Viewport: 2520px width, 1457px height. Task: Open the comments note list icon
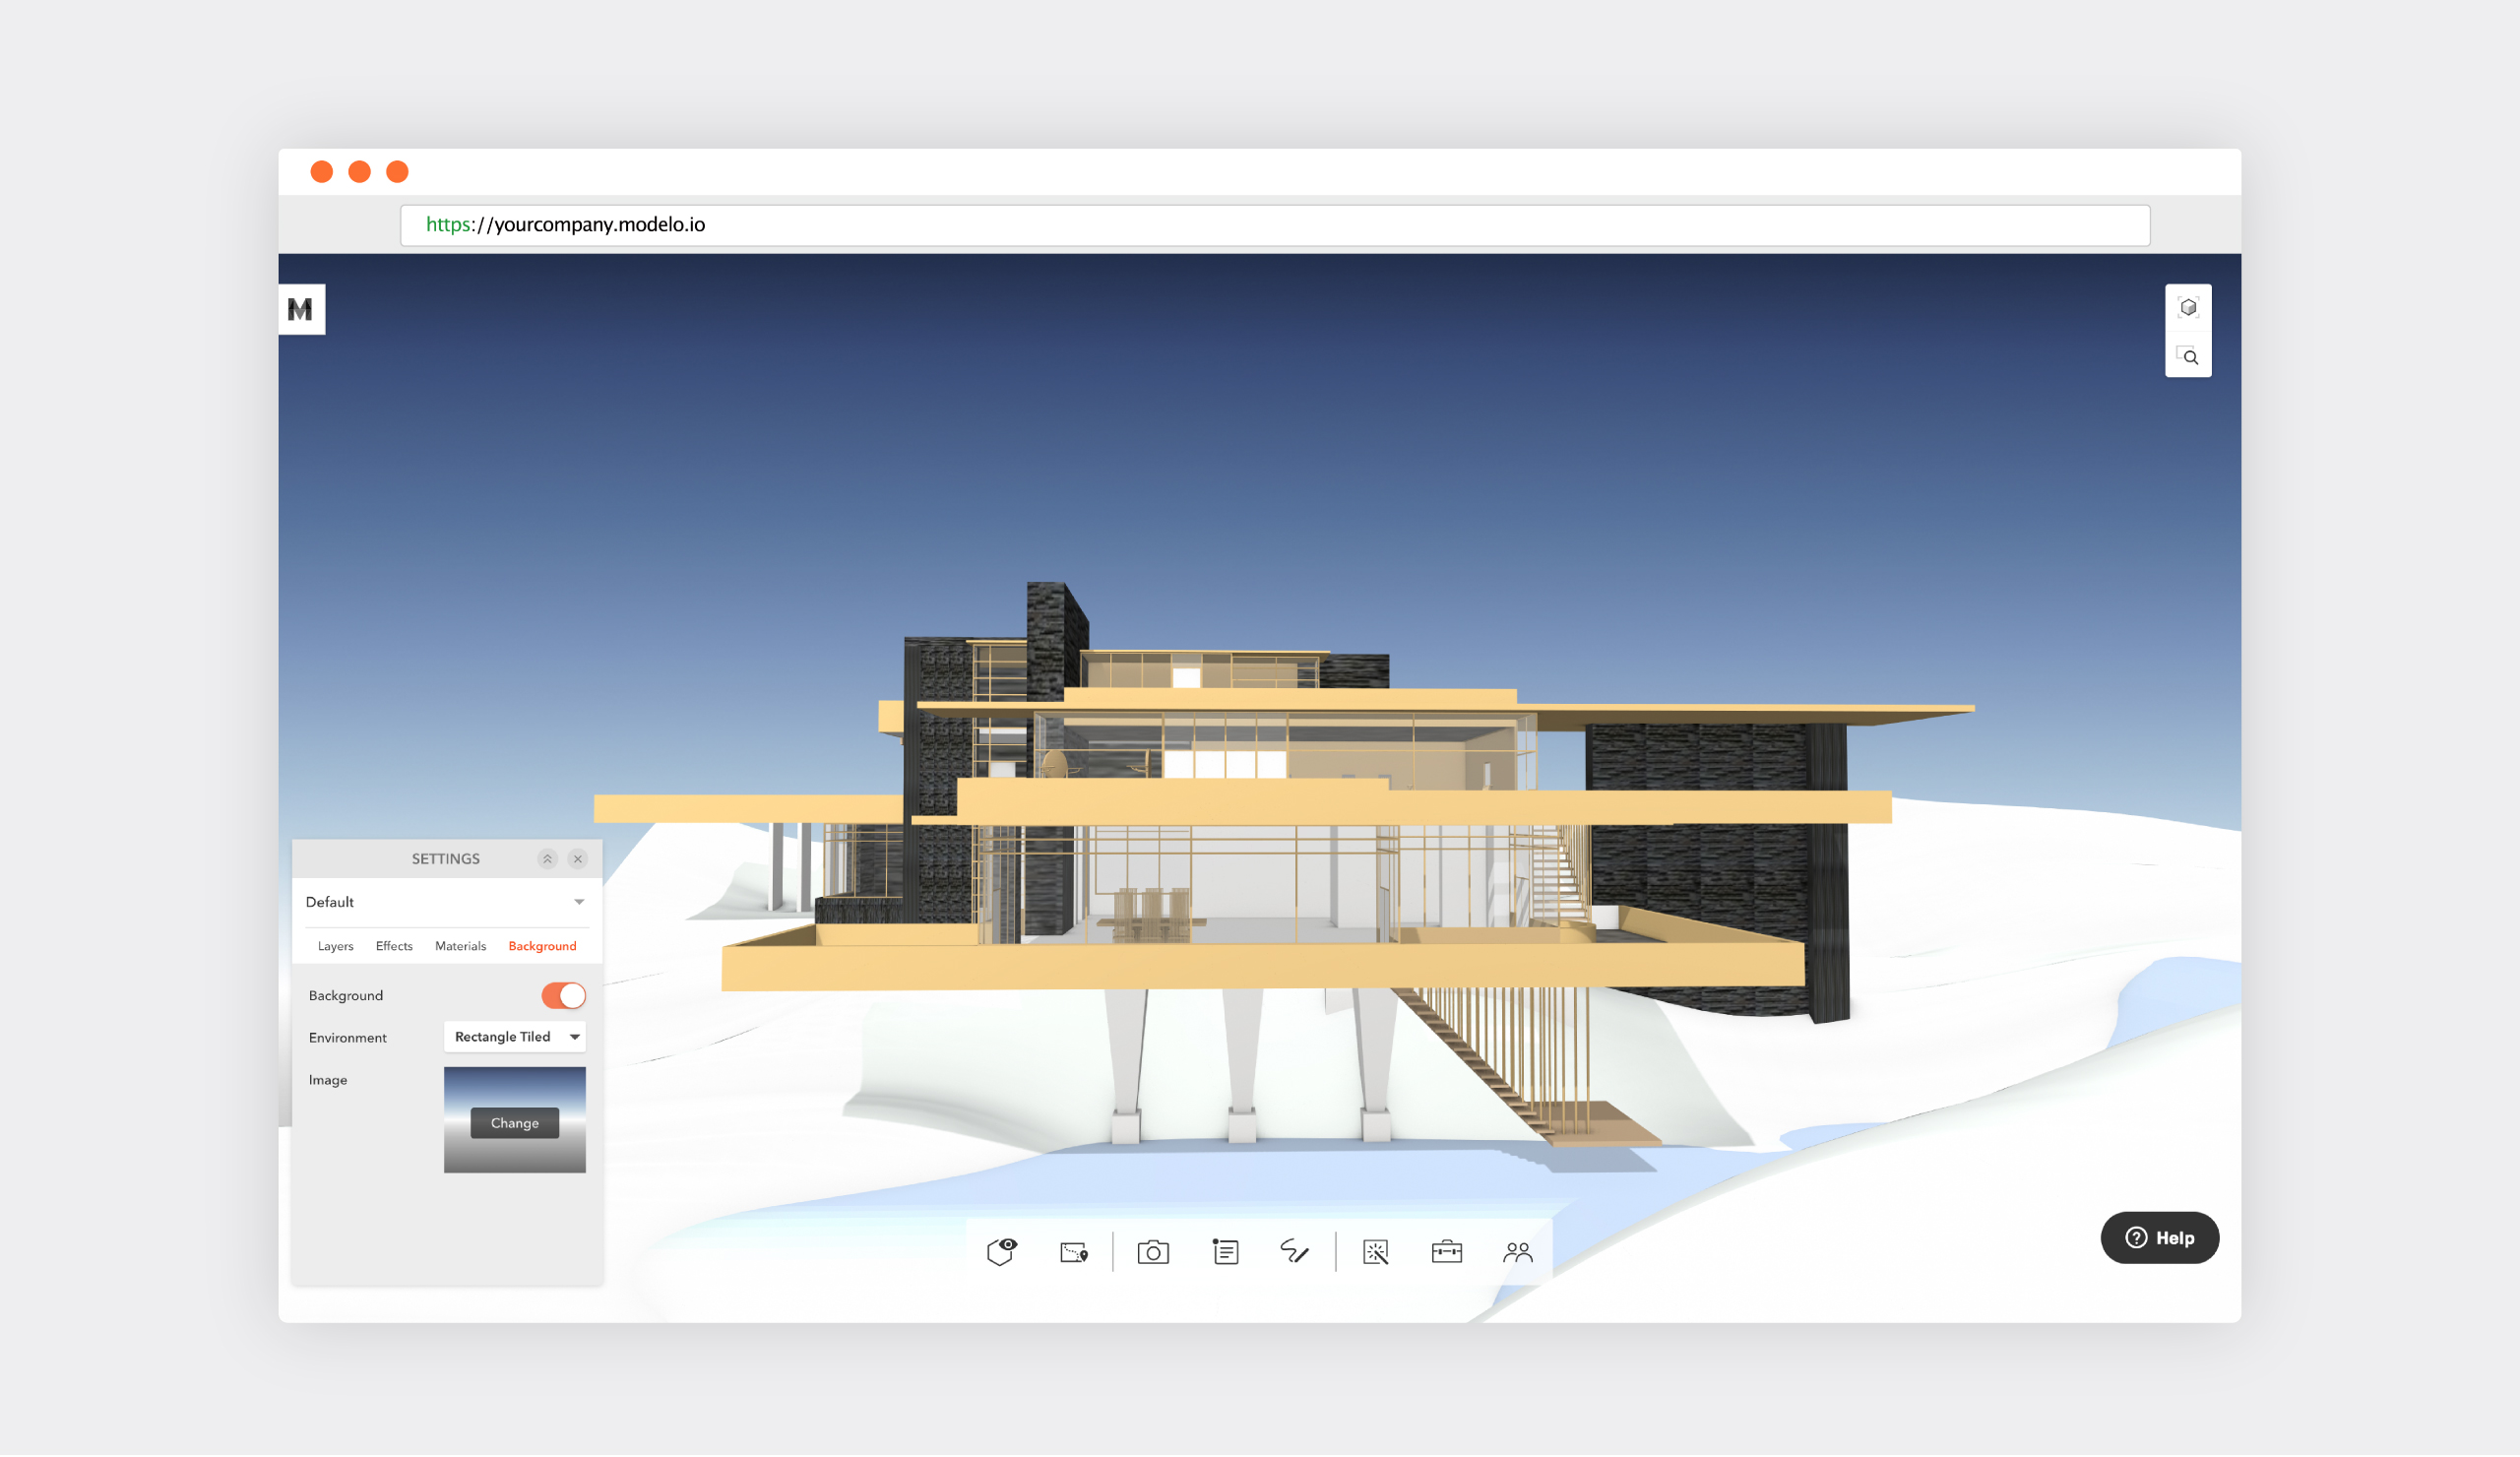tap(1225, 1252)
